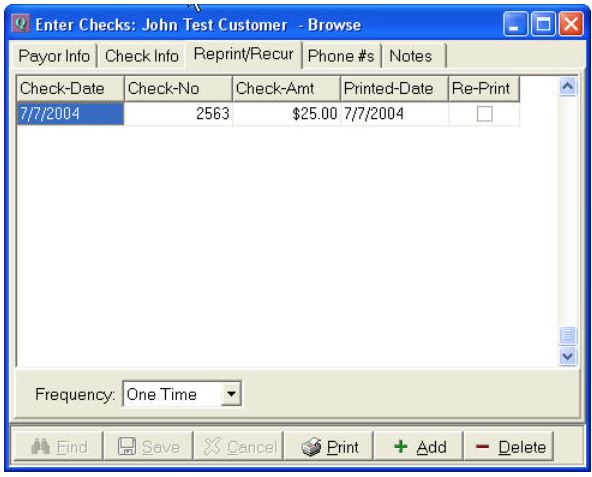Close the Enter Checks window
592x477 pixels.
tap(571, 23)
